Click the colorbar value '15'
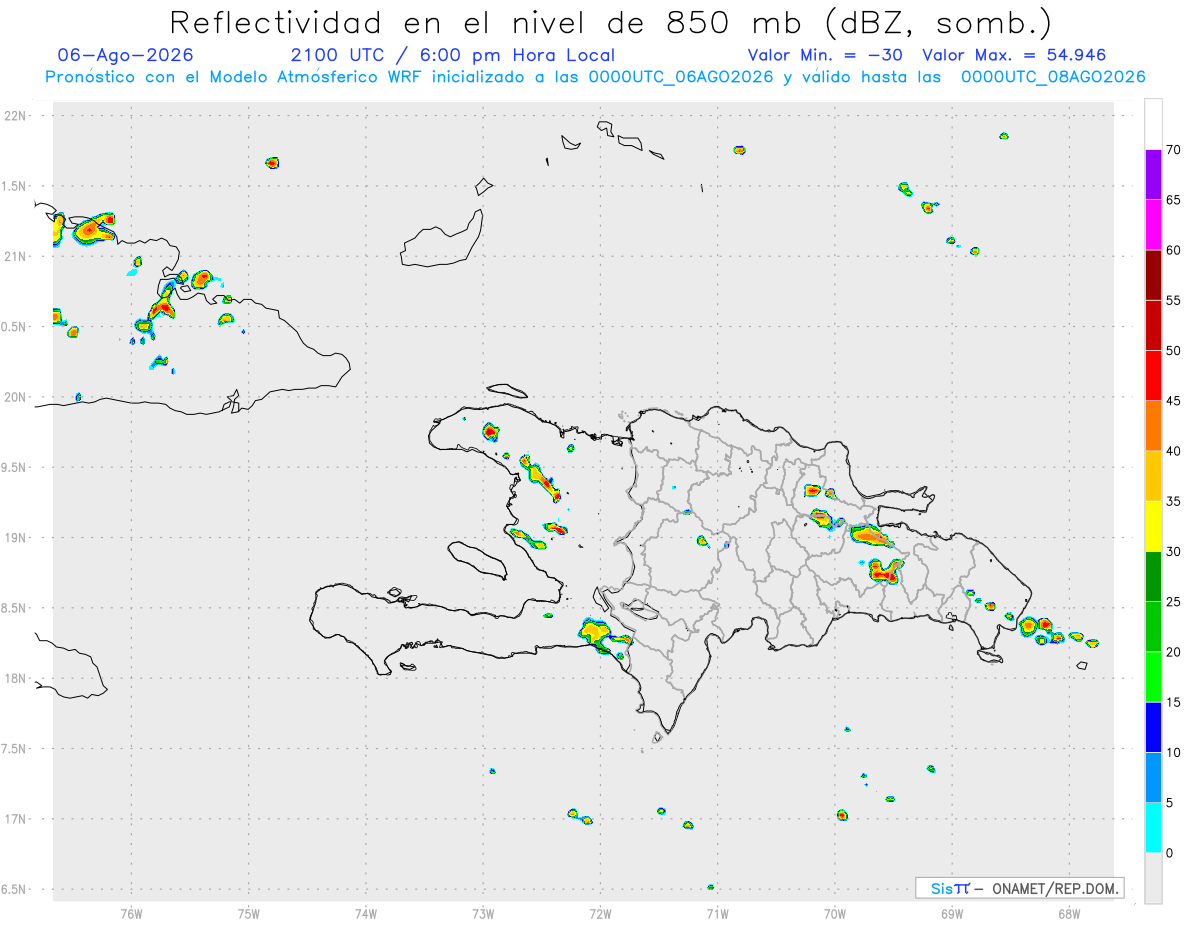 pyautogui.click(x=1174, y=702)
